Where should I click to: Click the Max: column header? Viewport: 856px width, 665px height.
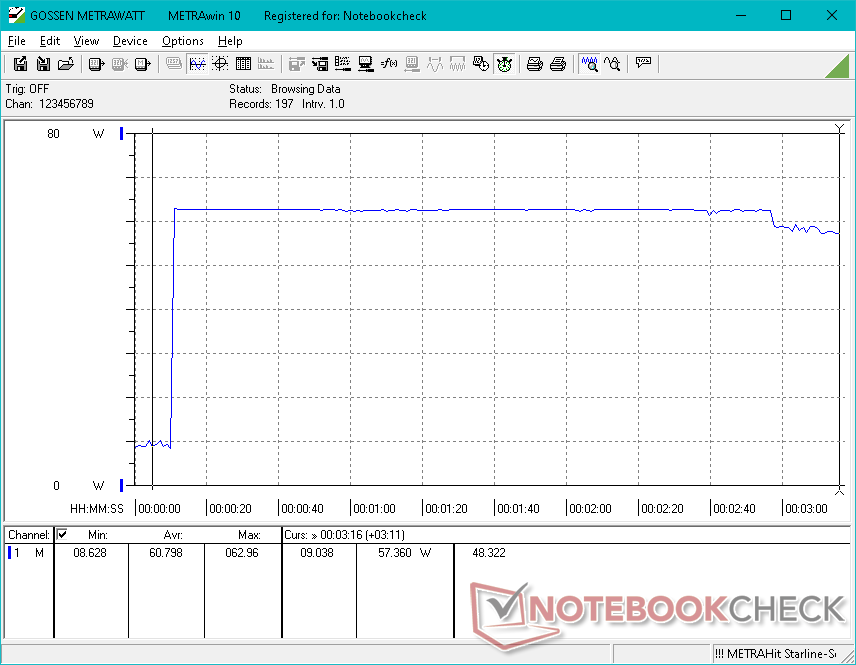[249, 535]
